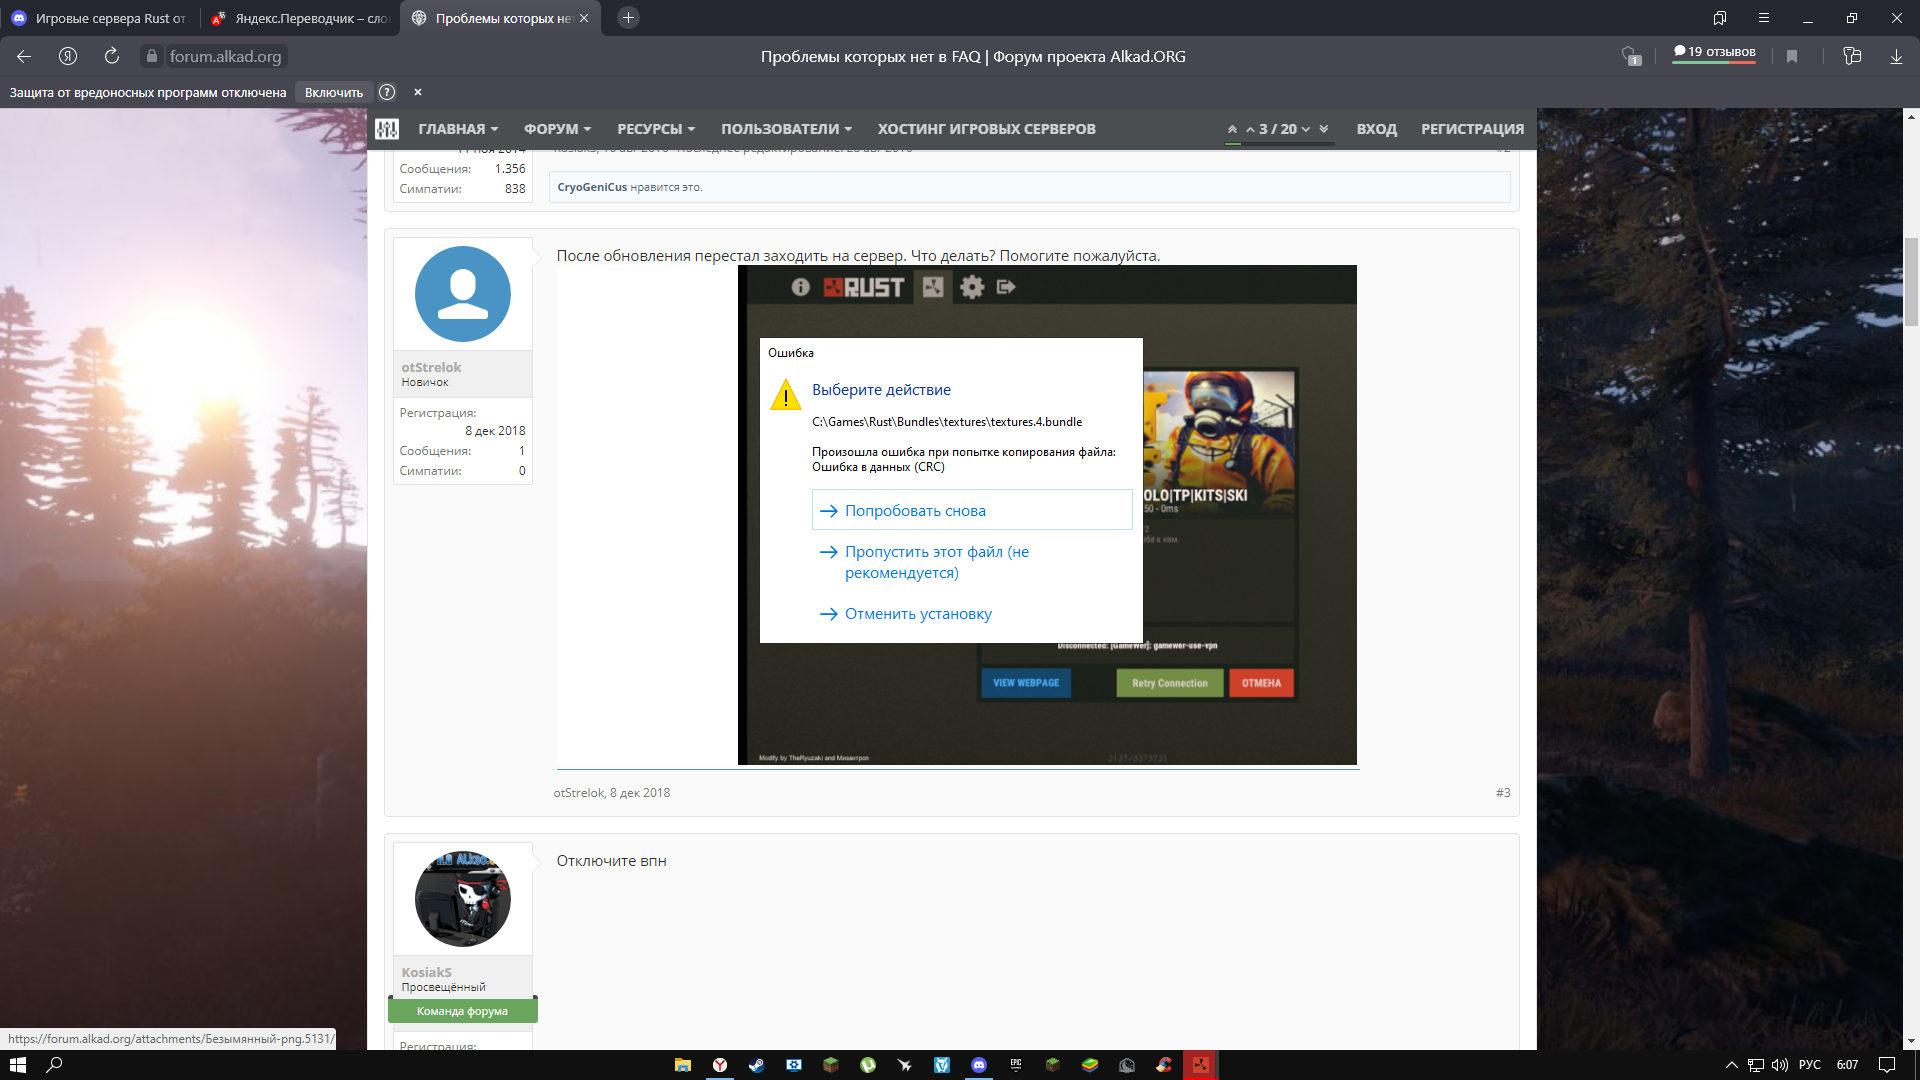Click the browser page reload icon
1920x1080 pixels.
(112, 56)
